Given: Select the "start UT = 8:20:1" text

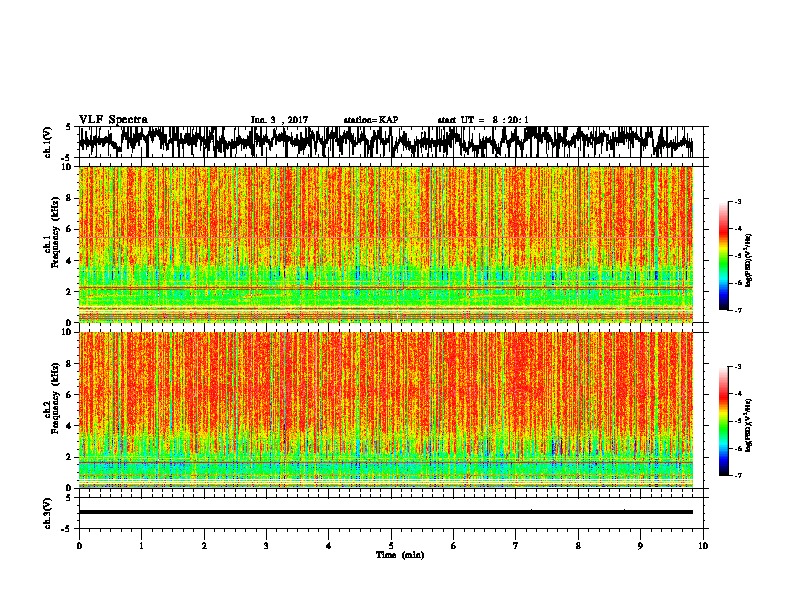Looking at the screenshot, I should [482, 120].
